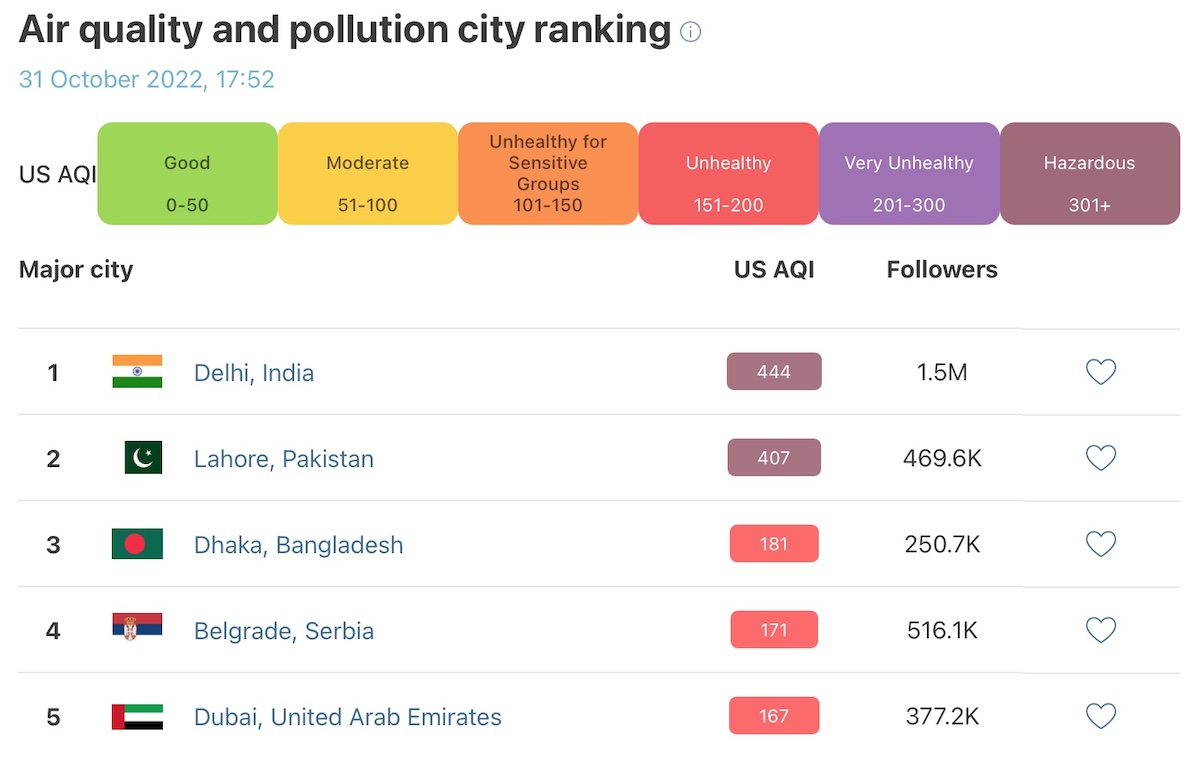Screen dimensions: 1200x757
Task: Click the heart icon for Belgrade
Action: (1100, 631)
